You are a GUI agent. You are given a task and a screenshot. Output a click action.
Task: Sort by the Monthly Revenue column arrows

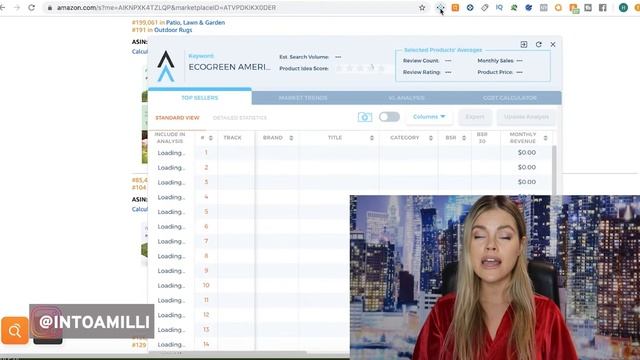(x=545, y=138)
